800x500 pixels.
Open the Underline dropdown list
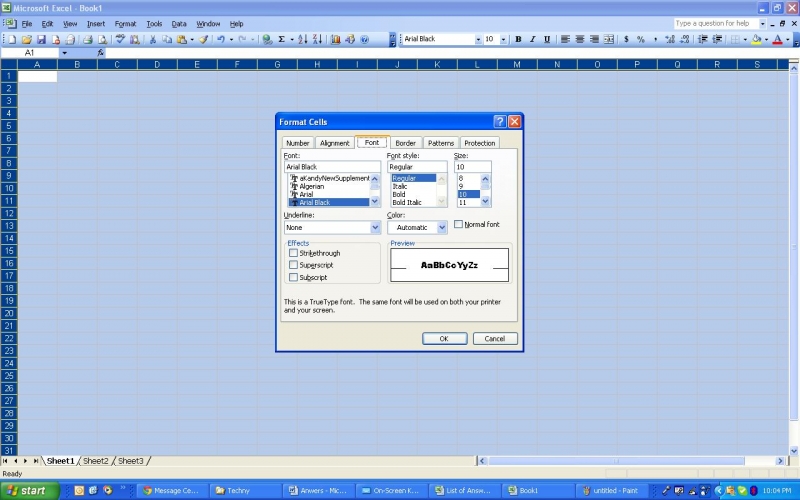pyautogui.click(x=375, y=227)
